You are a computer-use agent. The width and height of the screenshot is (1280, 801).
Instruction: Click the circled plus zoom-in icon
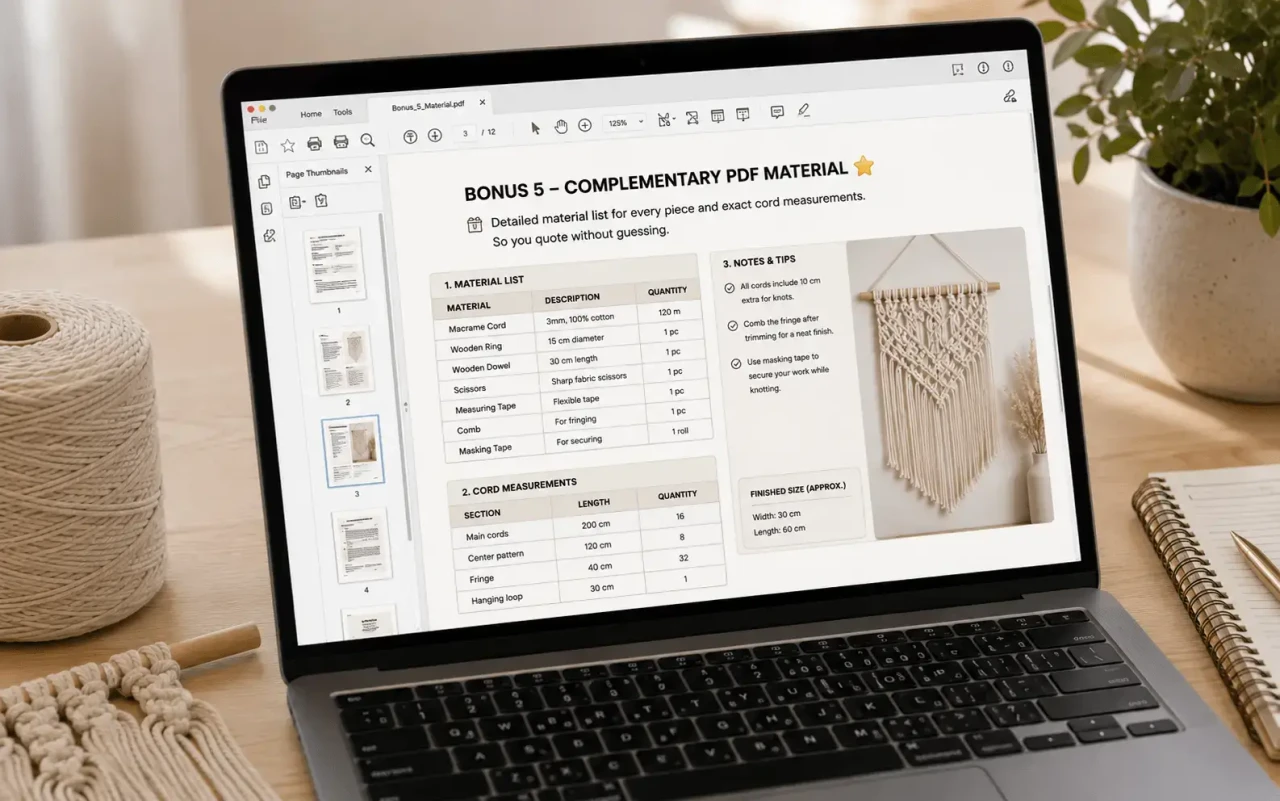(x=585, y=125)
